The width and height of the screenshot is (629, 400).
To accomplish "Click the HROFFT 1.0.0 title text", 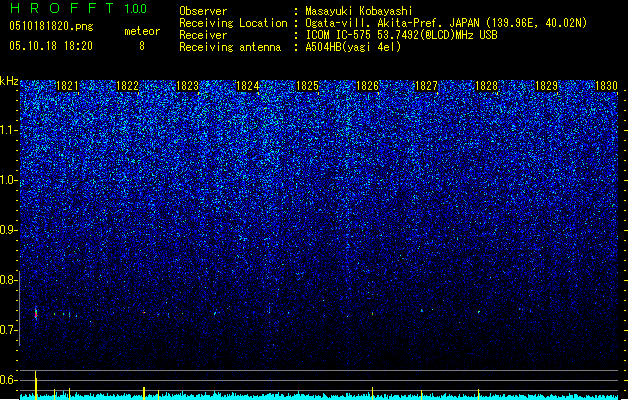I will click(x=78, y=8).
